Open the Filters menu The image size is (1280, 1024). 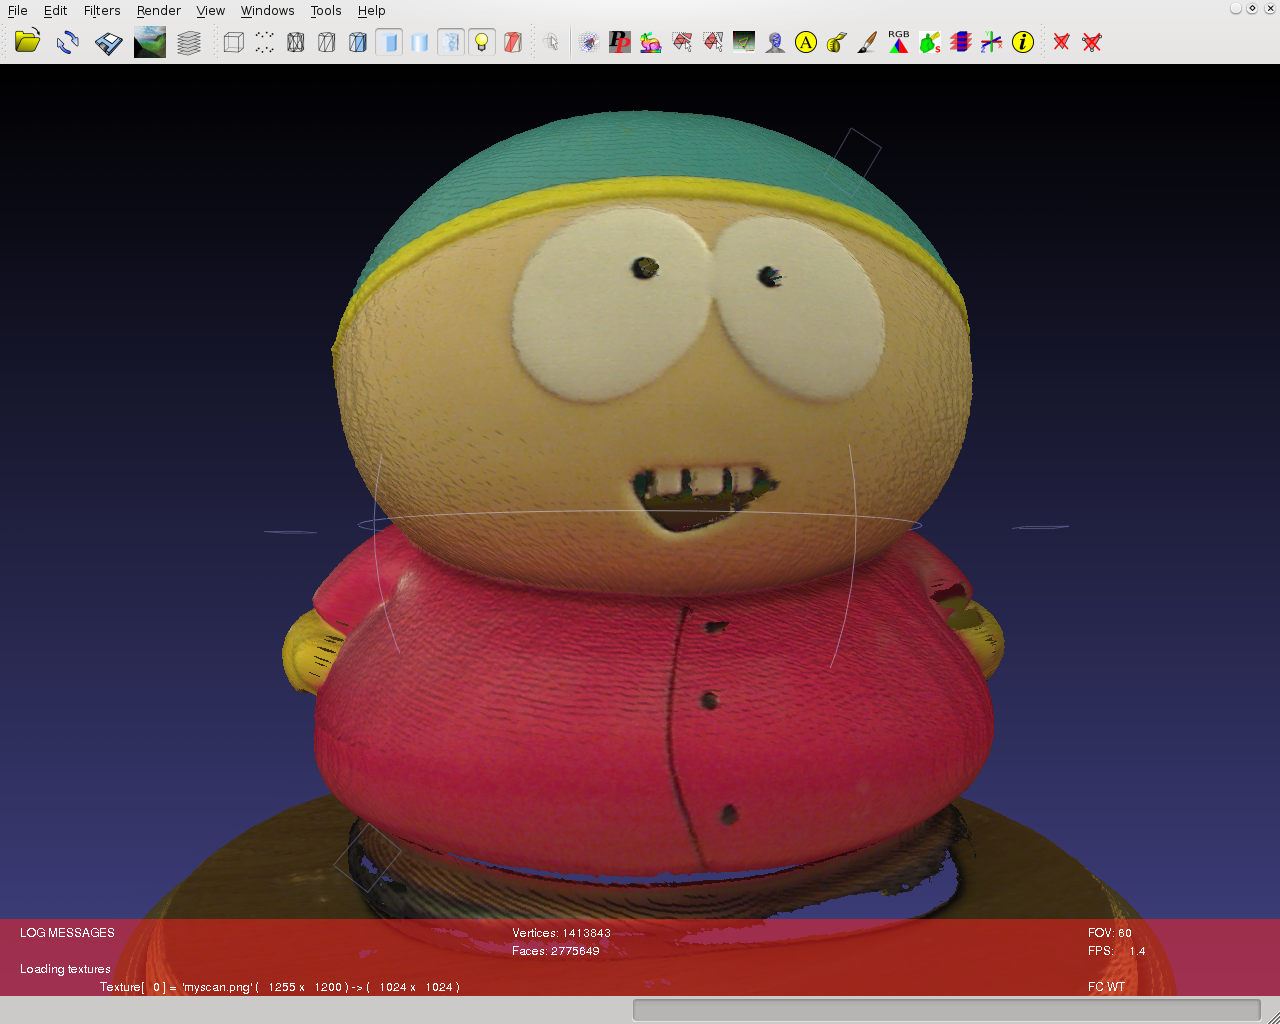tap(102, 11)
